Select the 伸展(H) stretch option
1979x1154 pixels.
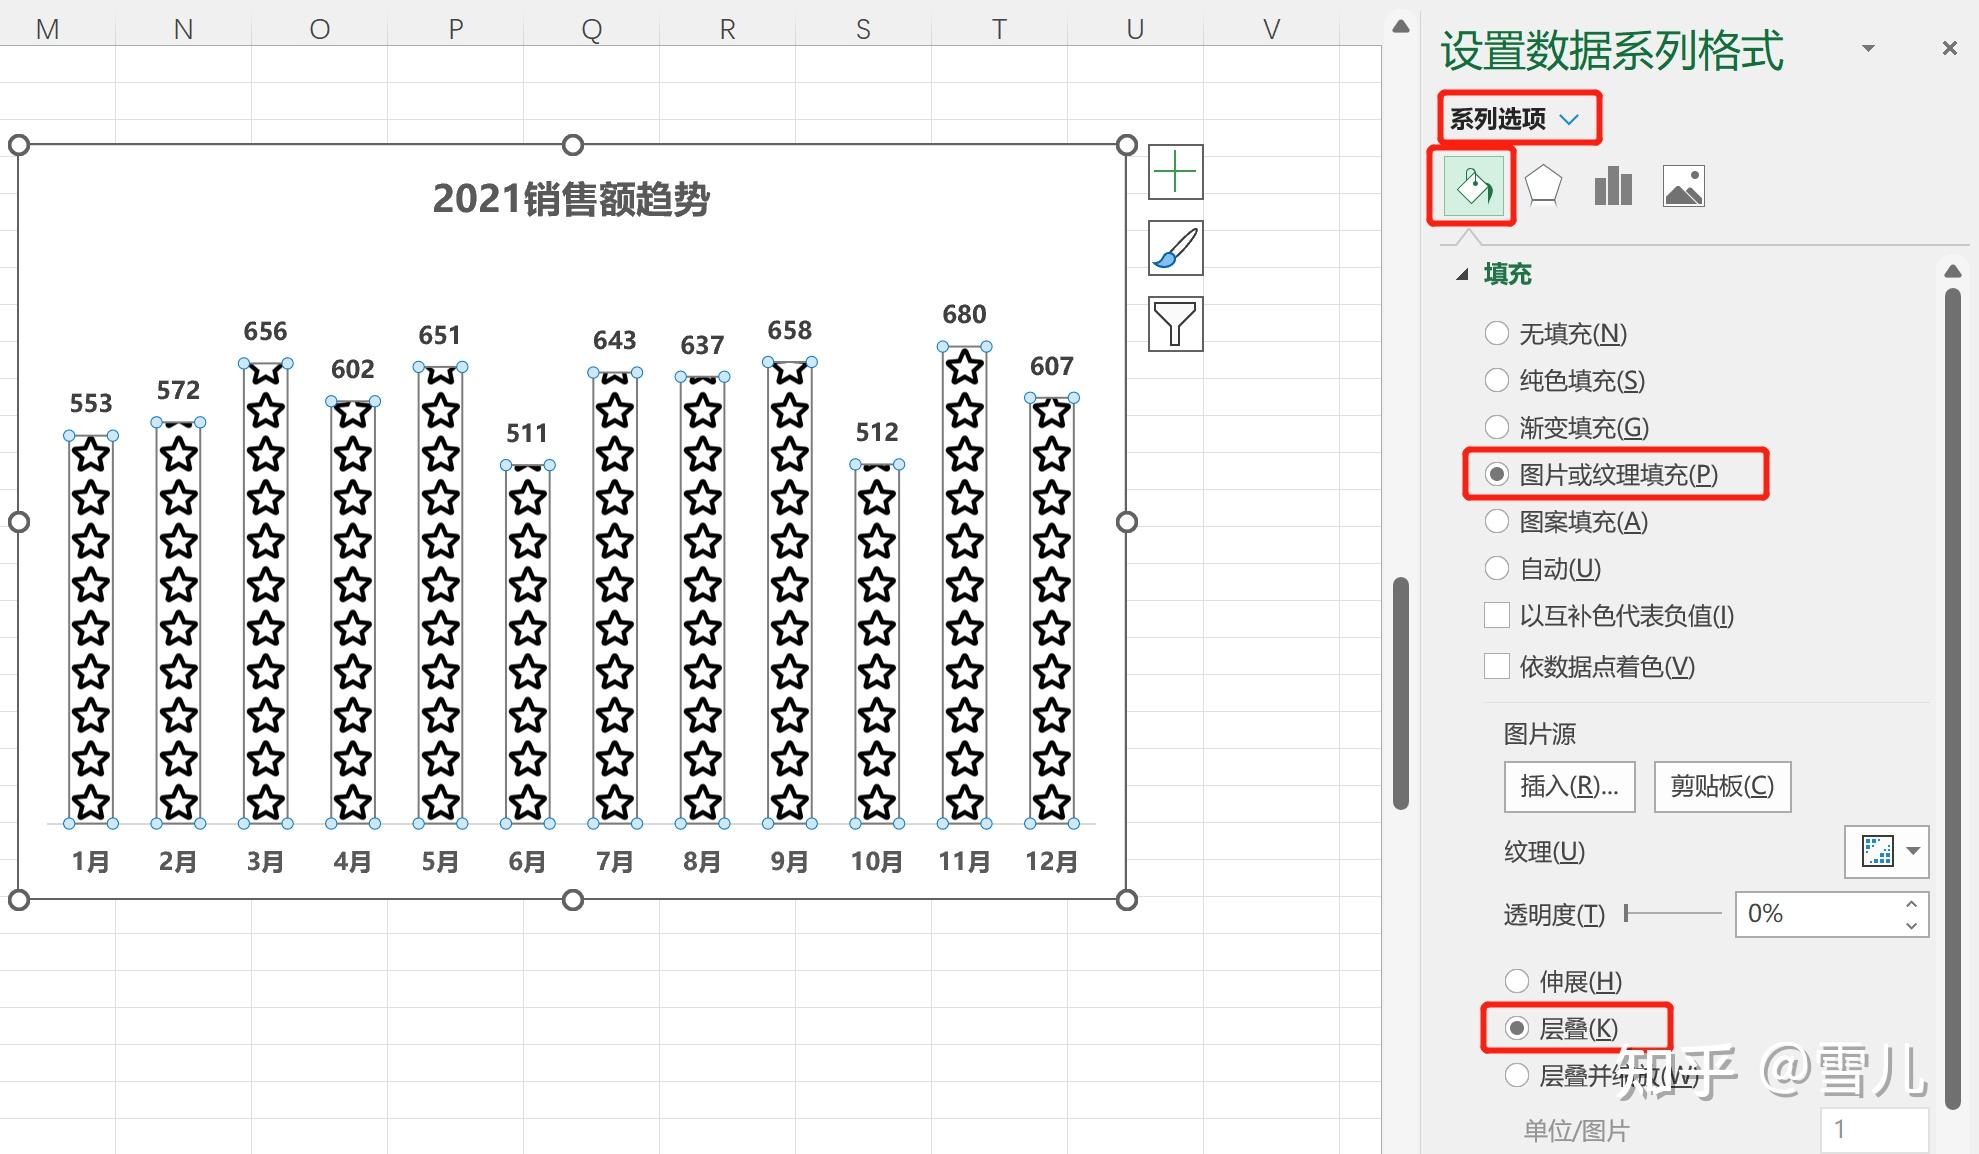[x=1517, y=981]
